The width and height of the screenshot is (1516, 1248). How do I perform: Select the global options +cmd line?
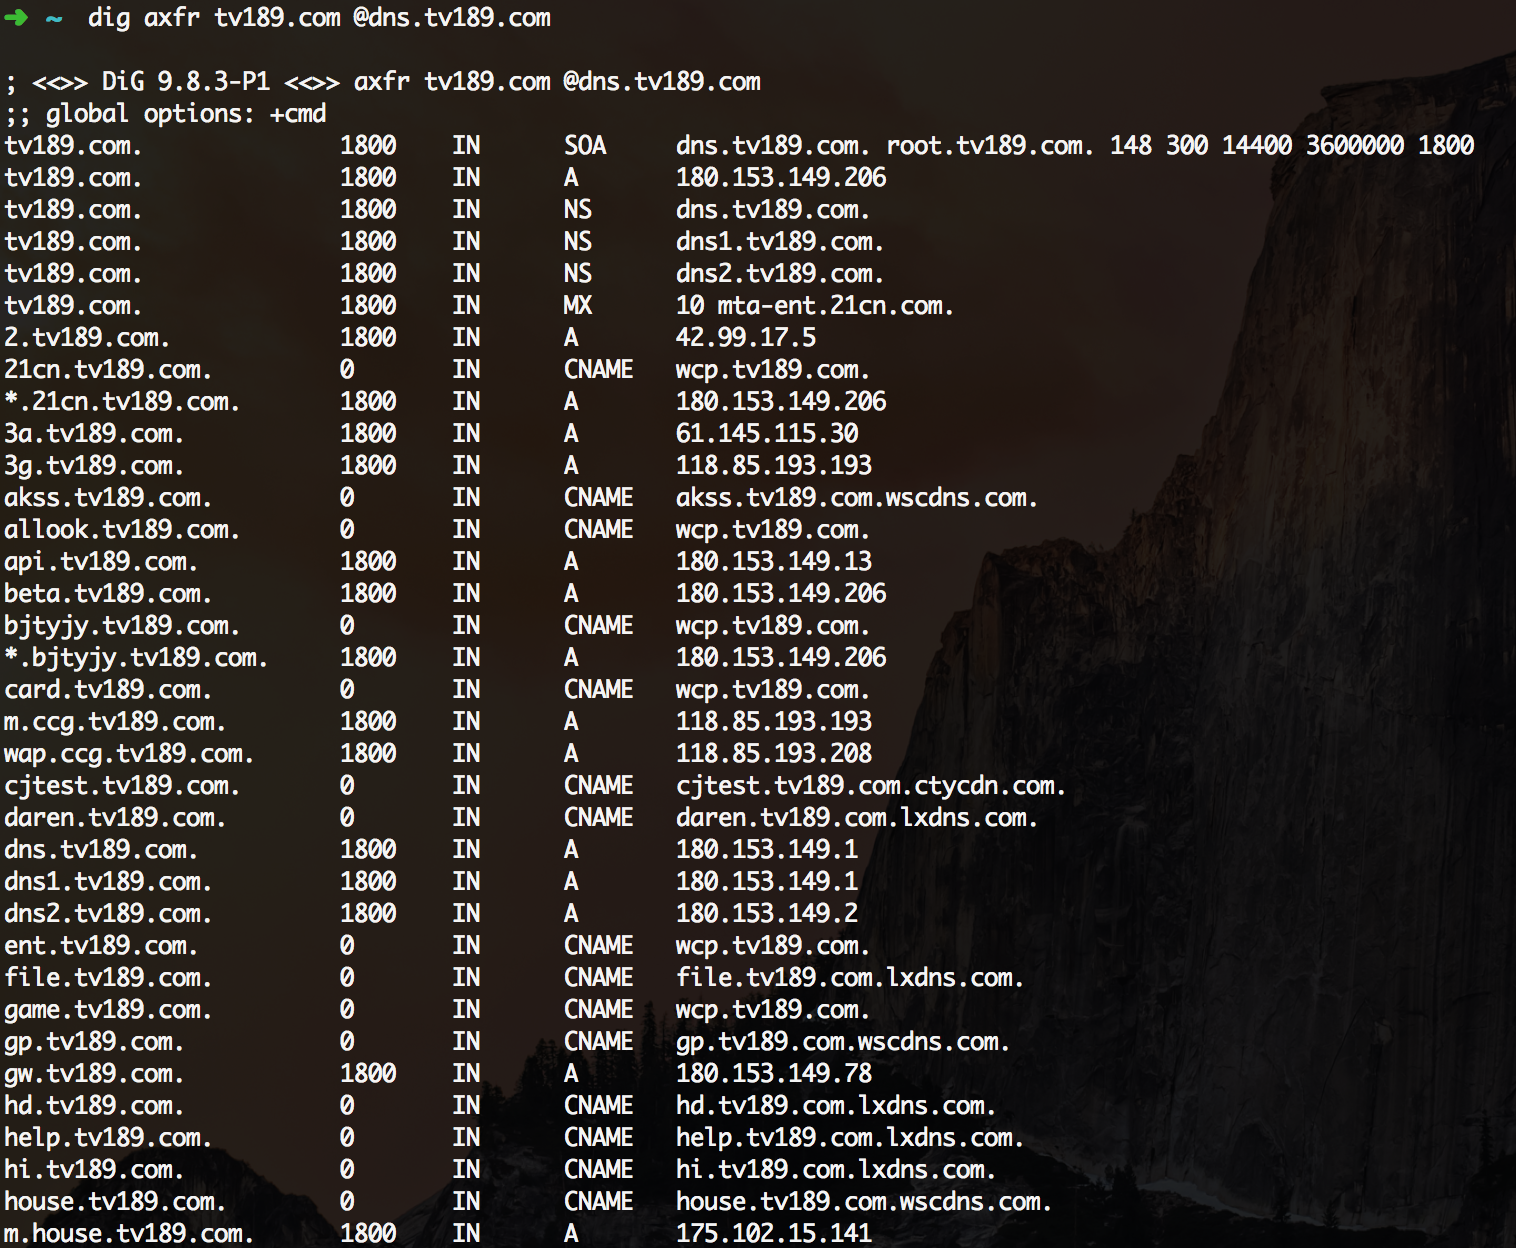pyautogui.click(x=166, y=114)
